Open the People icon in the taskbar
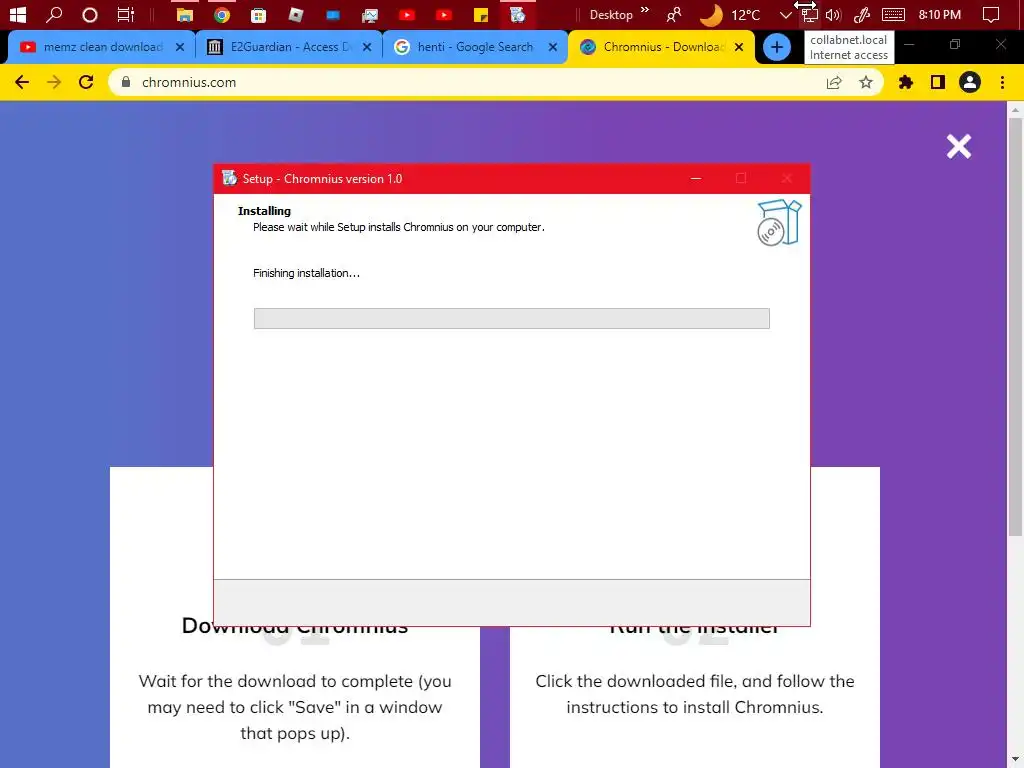 [x=674, y=14]
